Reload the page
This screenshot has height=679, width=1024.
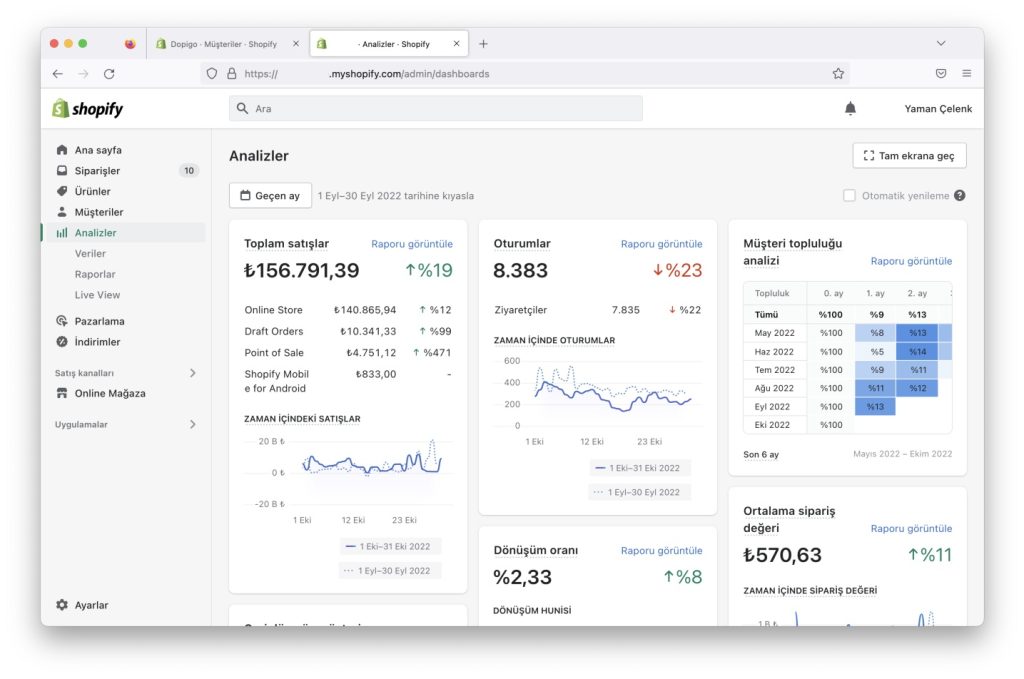pos(109,74)
